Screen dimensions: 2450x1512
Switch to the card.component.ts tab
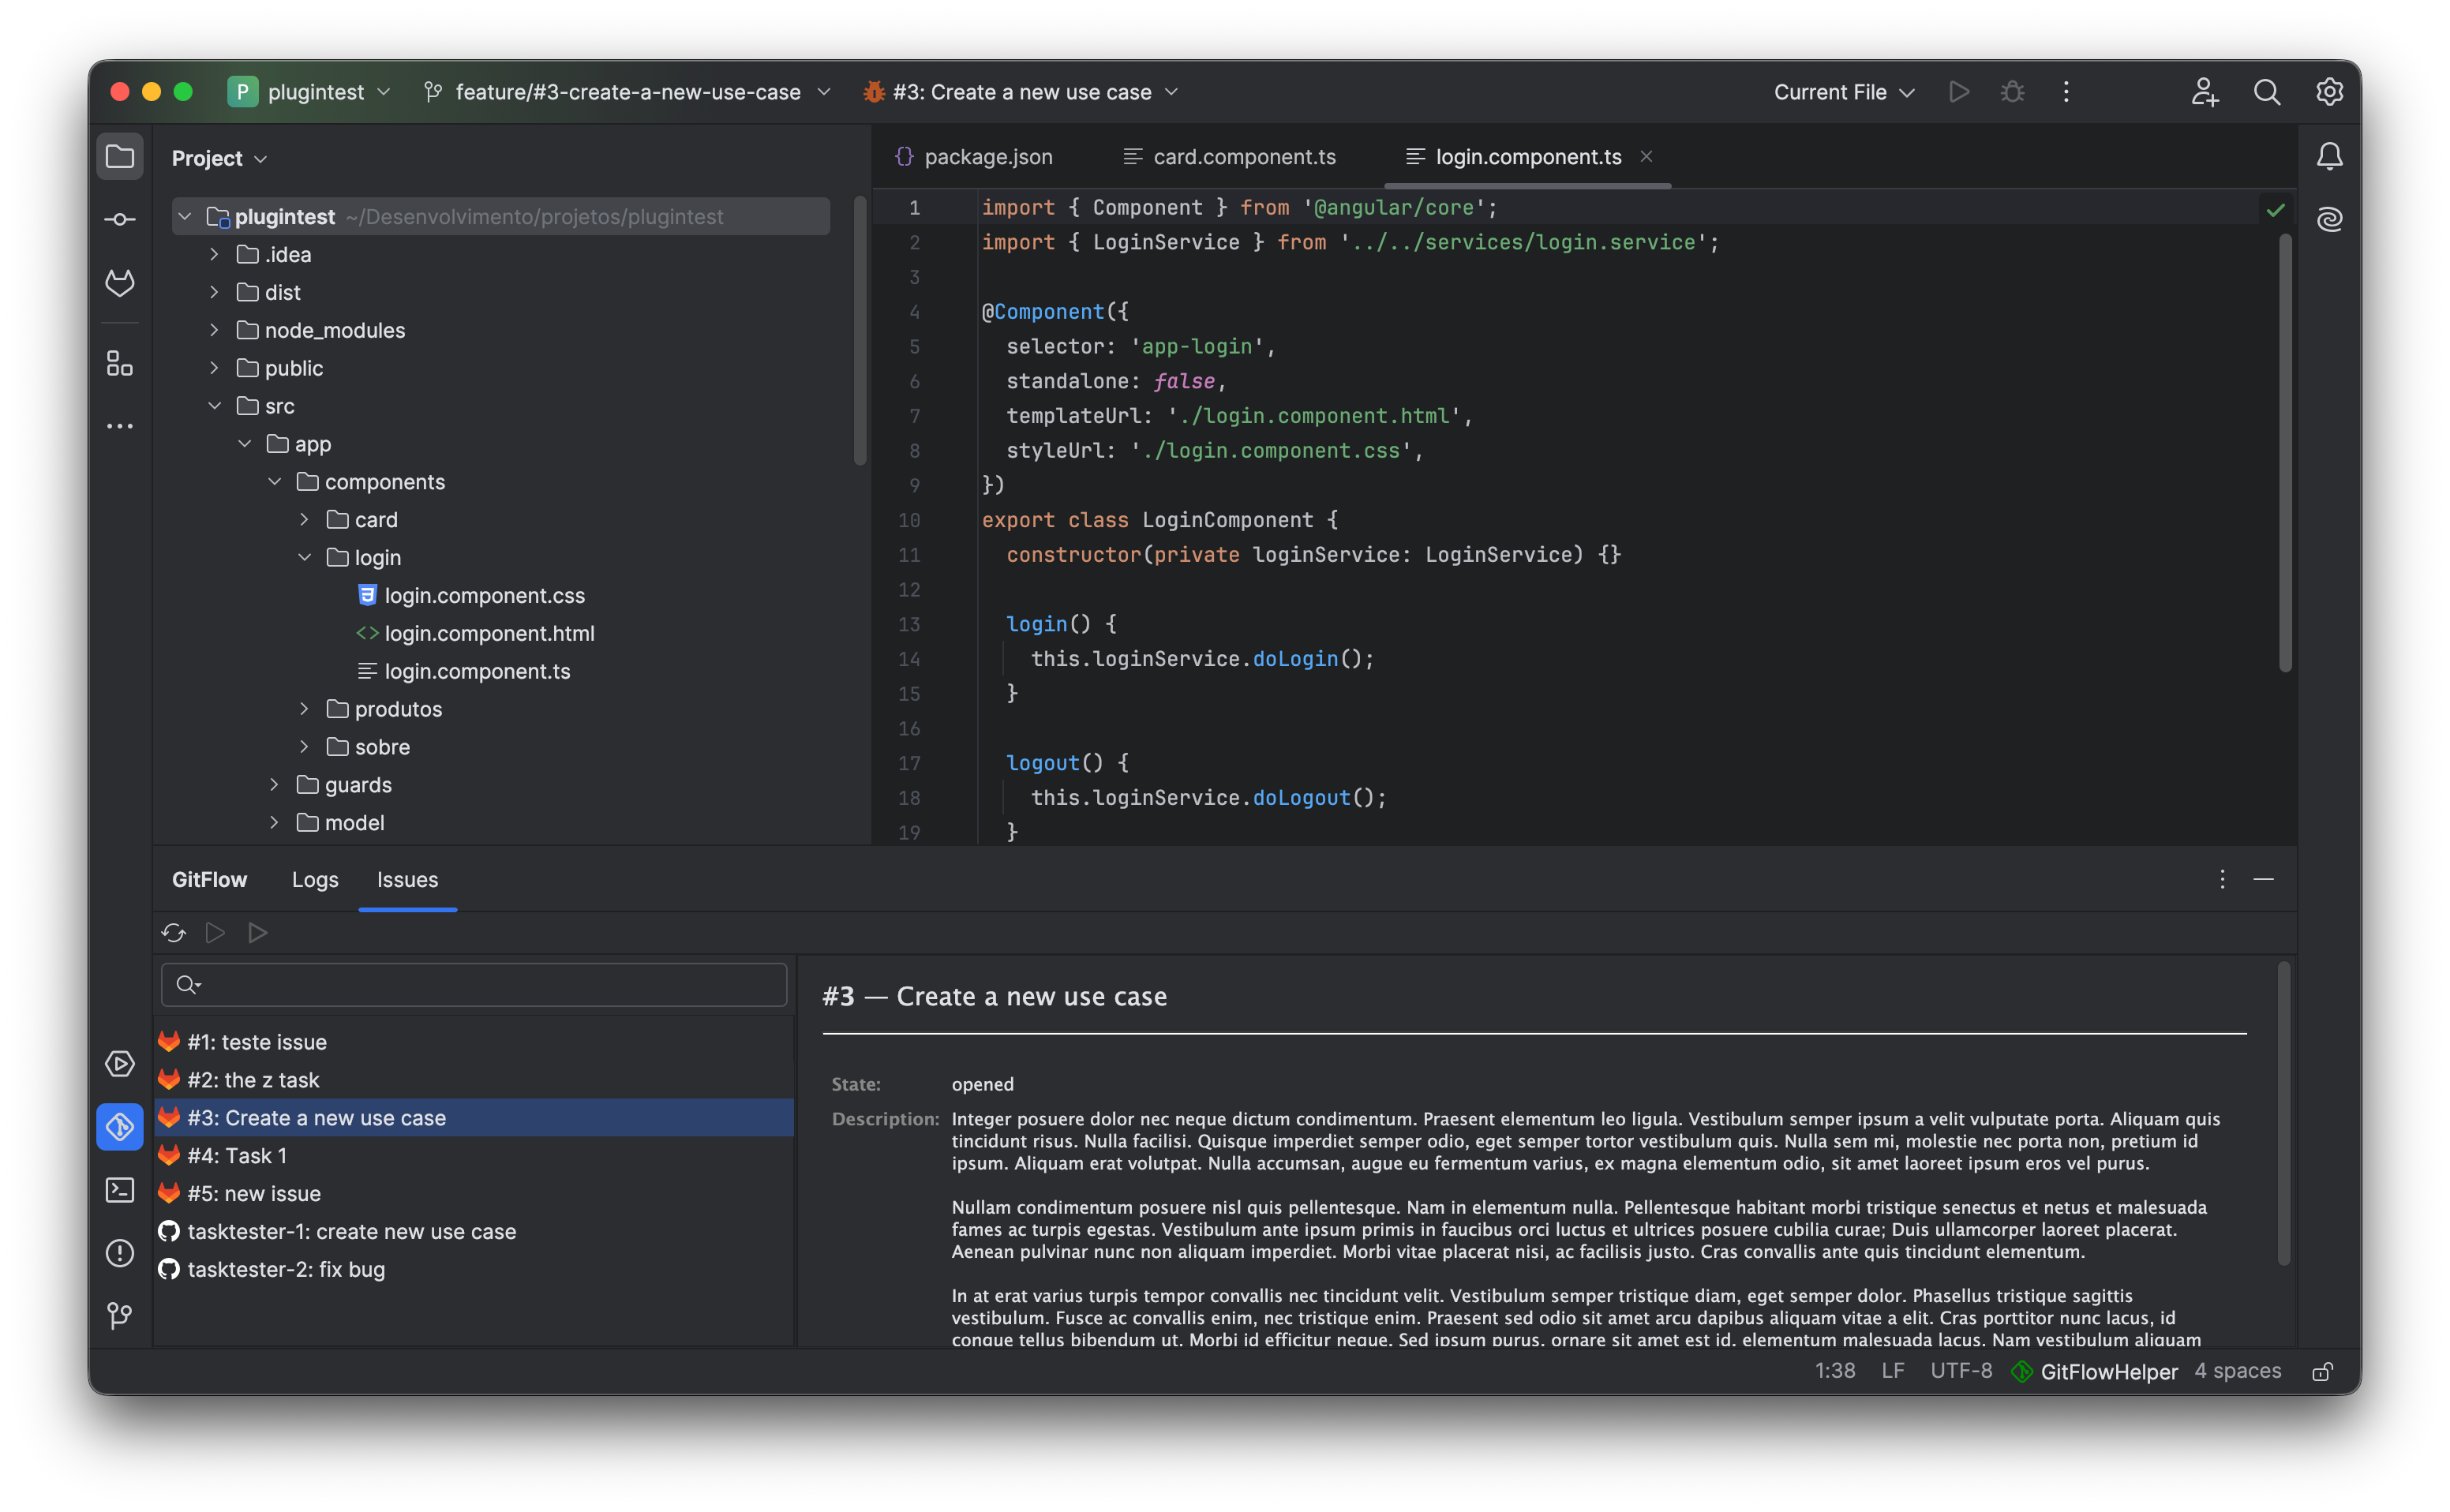(1229, 157)
